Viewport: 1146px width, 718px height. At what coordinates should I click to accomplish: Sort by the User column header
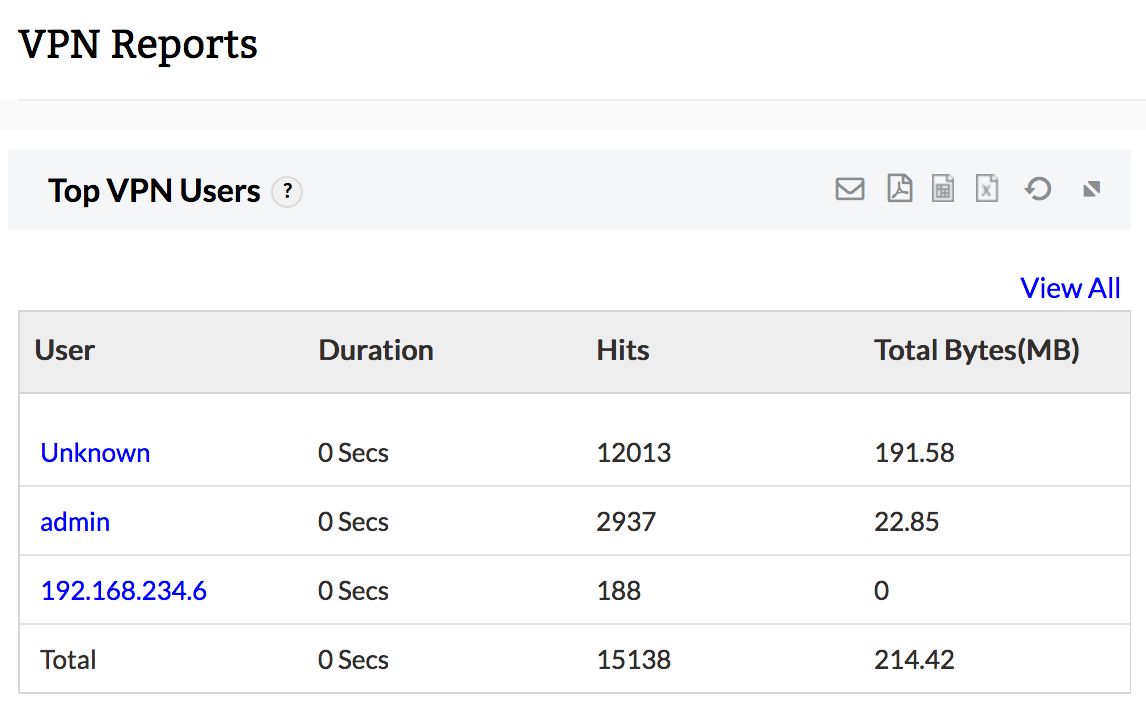[65, 350]
